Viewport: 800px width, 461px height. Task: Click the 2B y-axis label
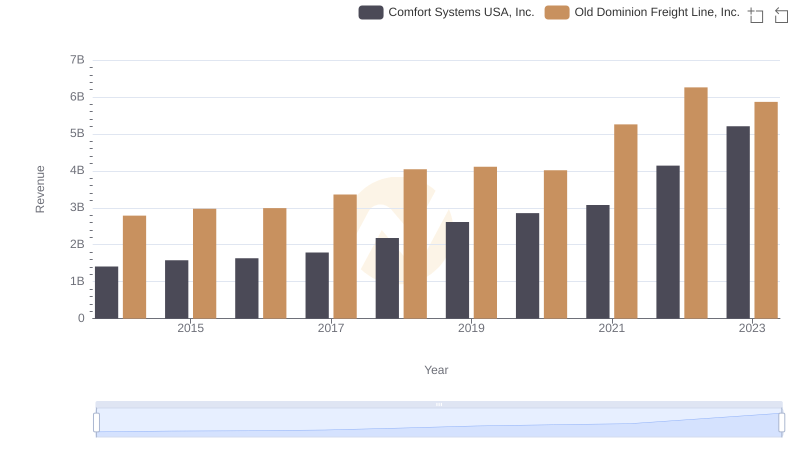(x=77, y=244)
